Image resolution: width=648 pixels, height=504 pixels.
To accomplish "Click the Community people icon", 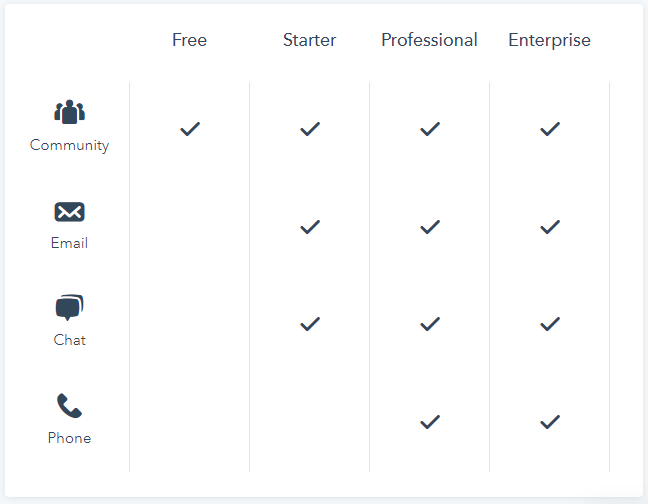I will click(69, 112).
